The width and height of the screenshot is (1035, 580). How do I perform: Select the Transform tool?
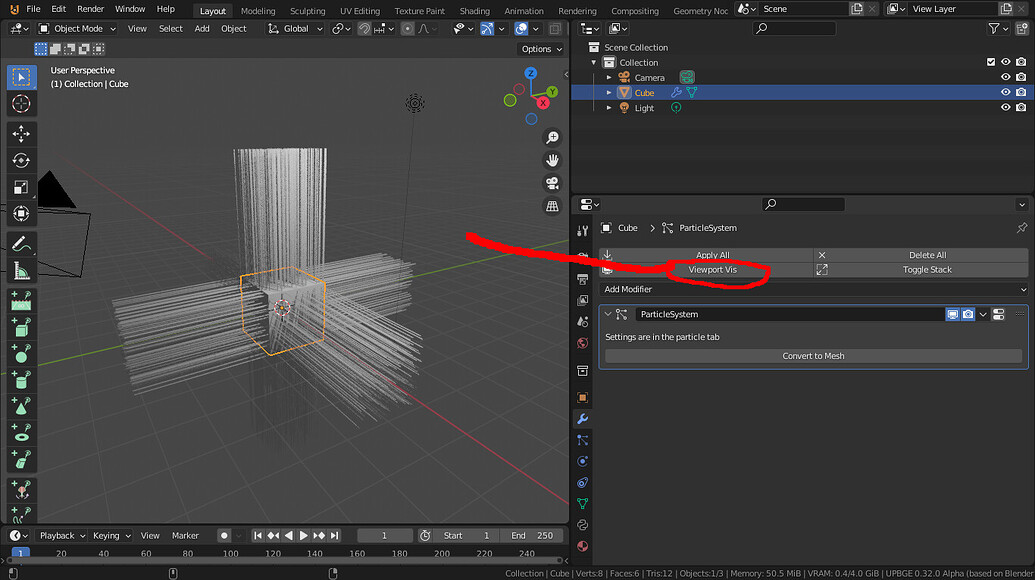pyautogui.click(x=21, y=214)
